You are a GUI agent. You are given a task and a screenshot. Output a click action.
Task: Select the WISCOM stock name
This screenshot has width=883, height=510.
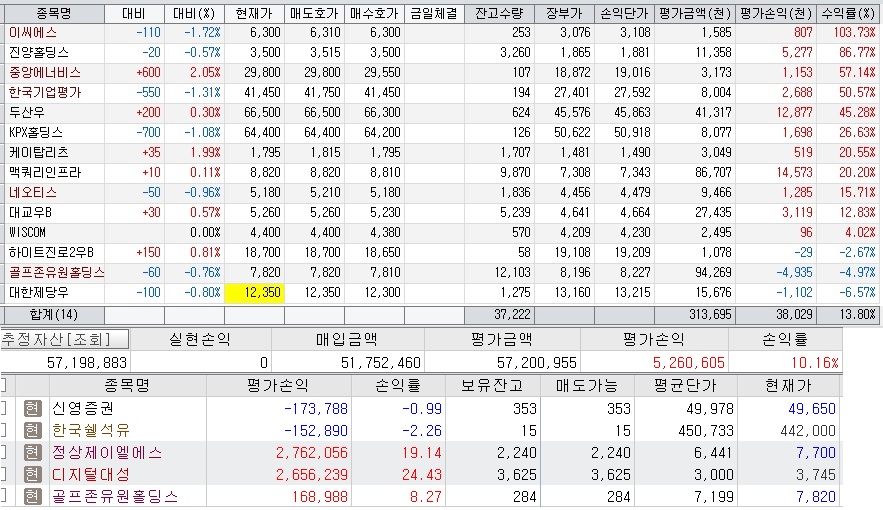(28, 232)
